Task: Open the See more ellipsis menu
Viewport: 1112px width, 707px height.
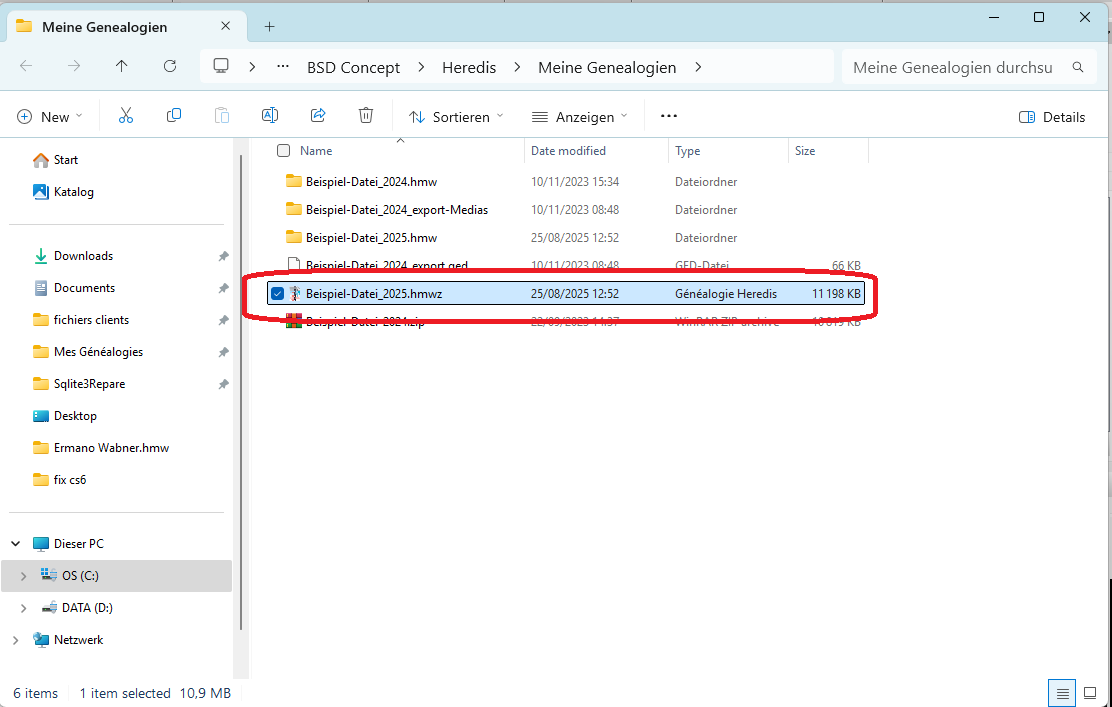Action: pyautogui.click(x=669, y=116)
